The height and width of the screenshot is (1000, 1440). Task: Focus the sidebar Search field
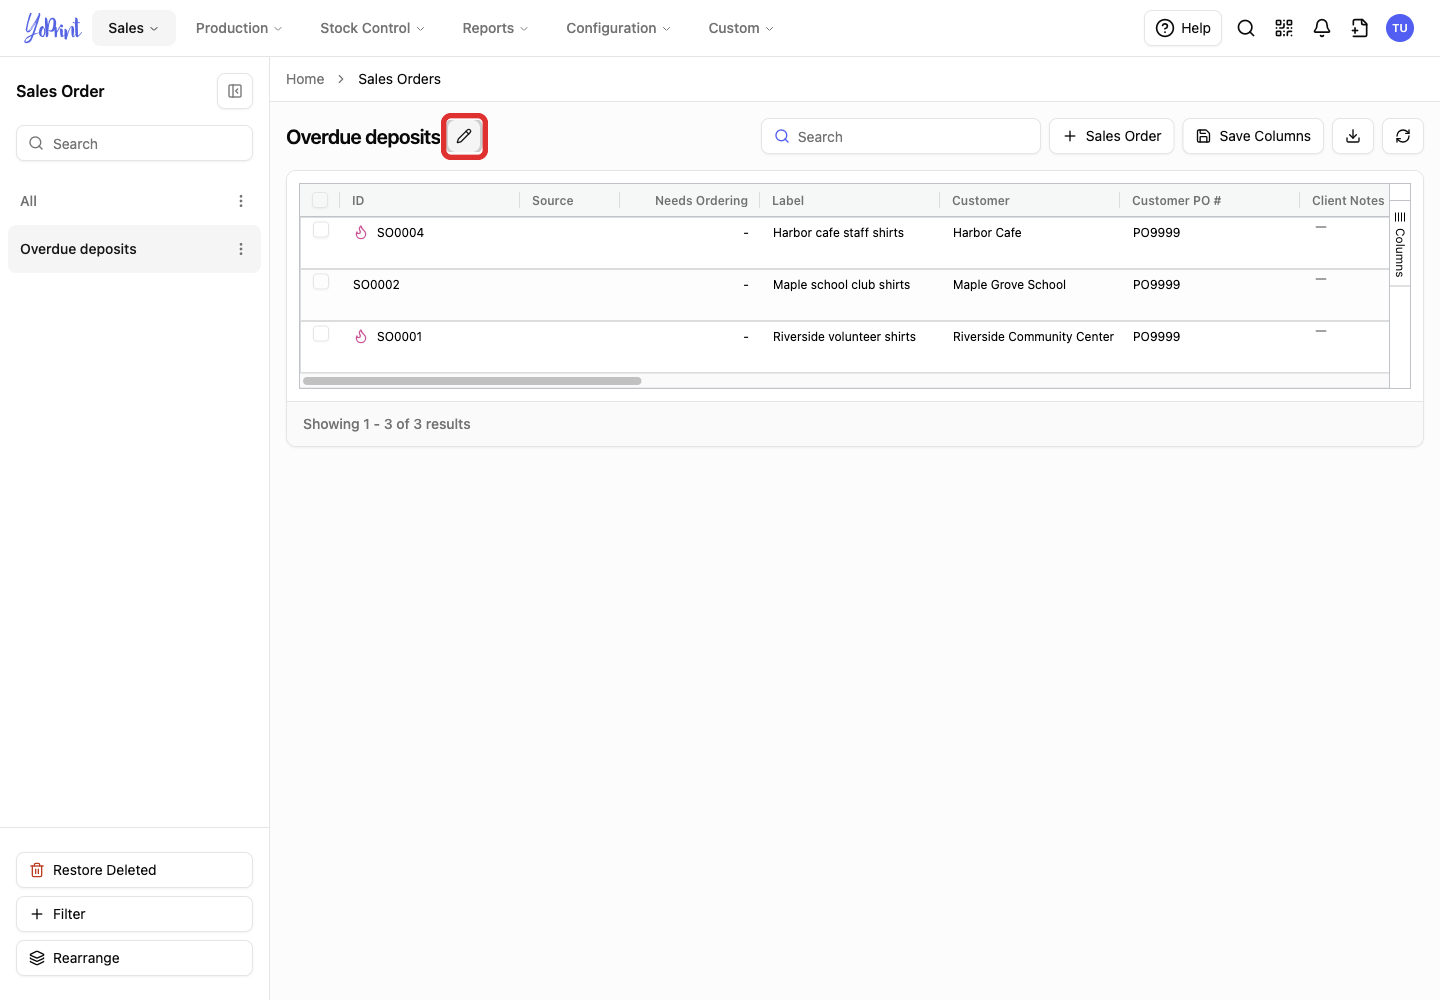(x=134, y=143)
